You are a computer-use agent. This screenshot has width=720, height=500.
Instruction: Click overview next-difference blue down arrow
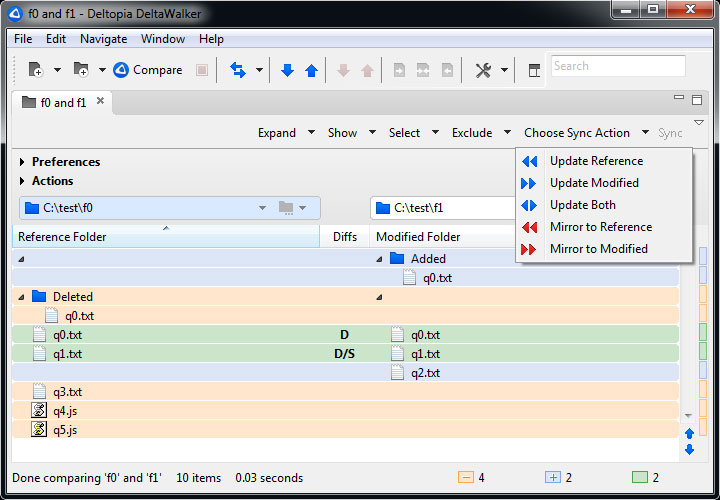tap(689, 450)
